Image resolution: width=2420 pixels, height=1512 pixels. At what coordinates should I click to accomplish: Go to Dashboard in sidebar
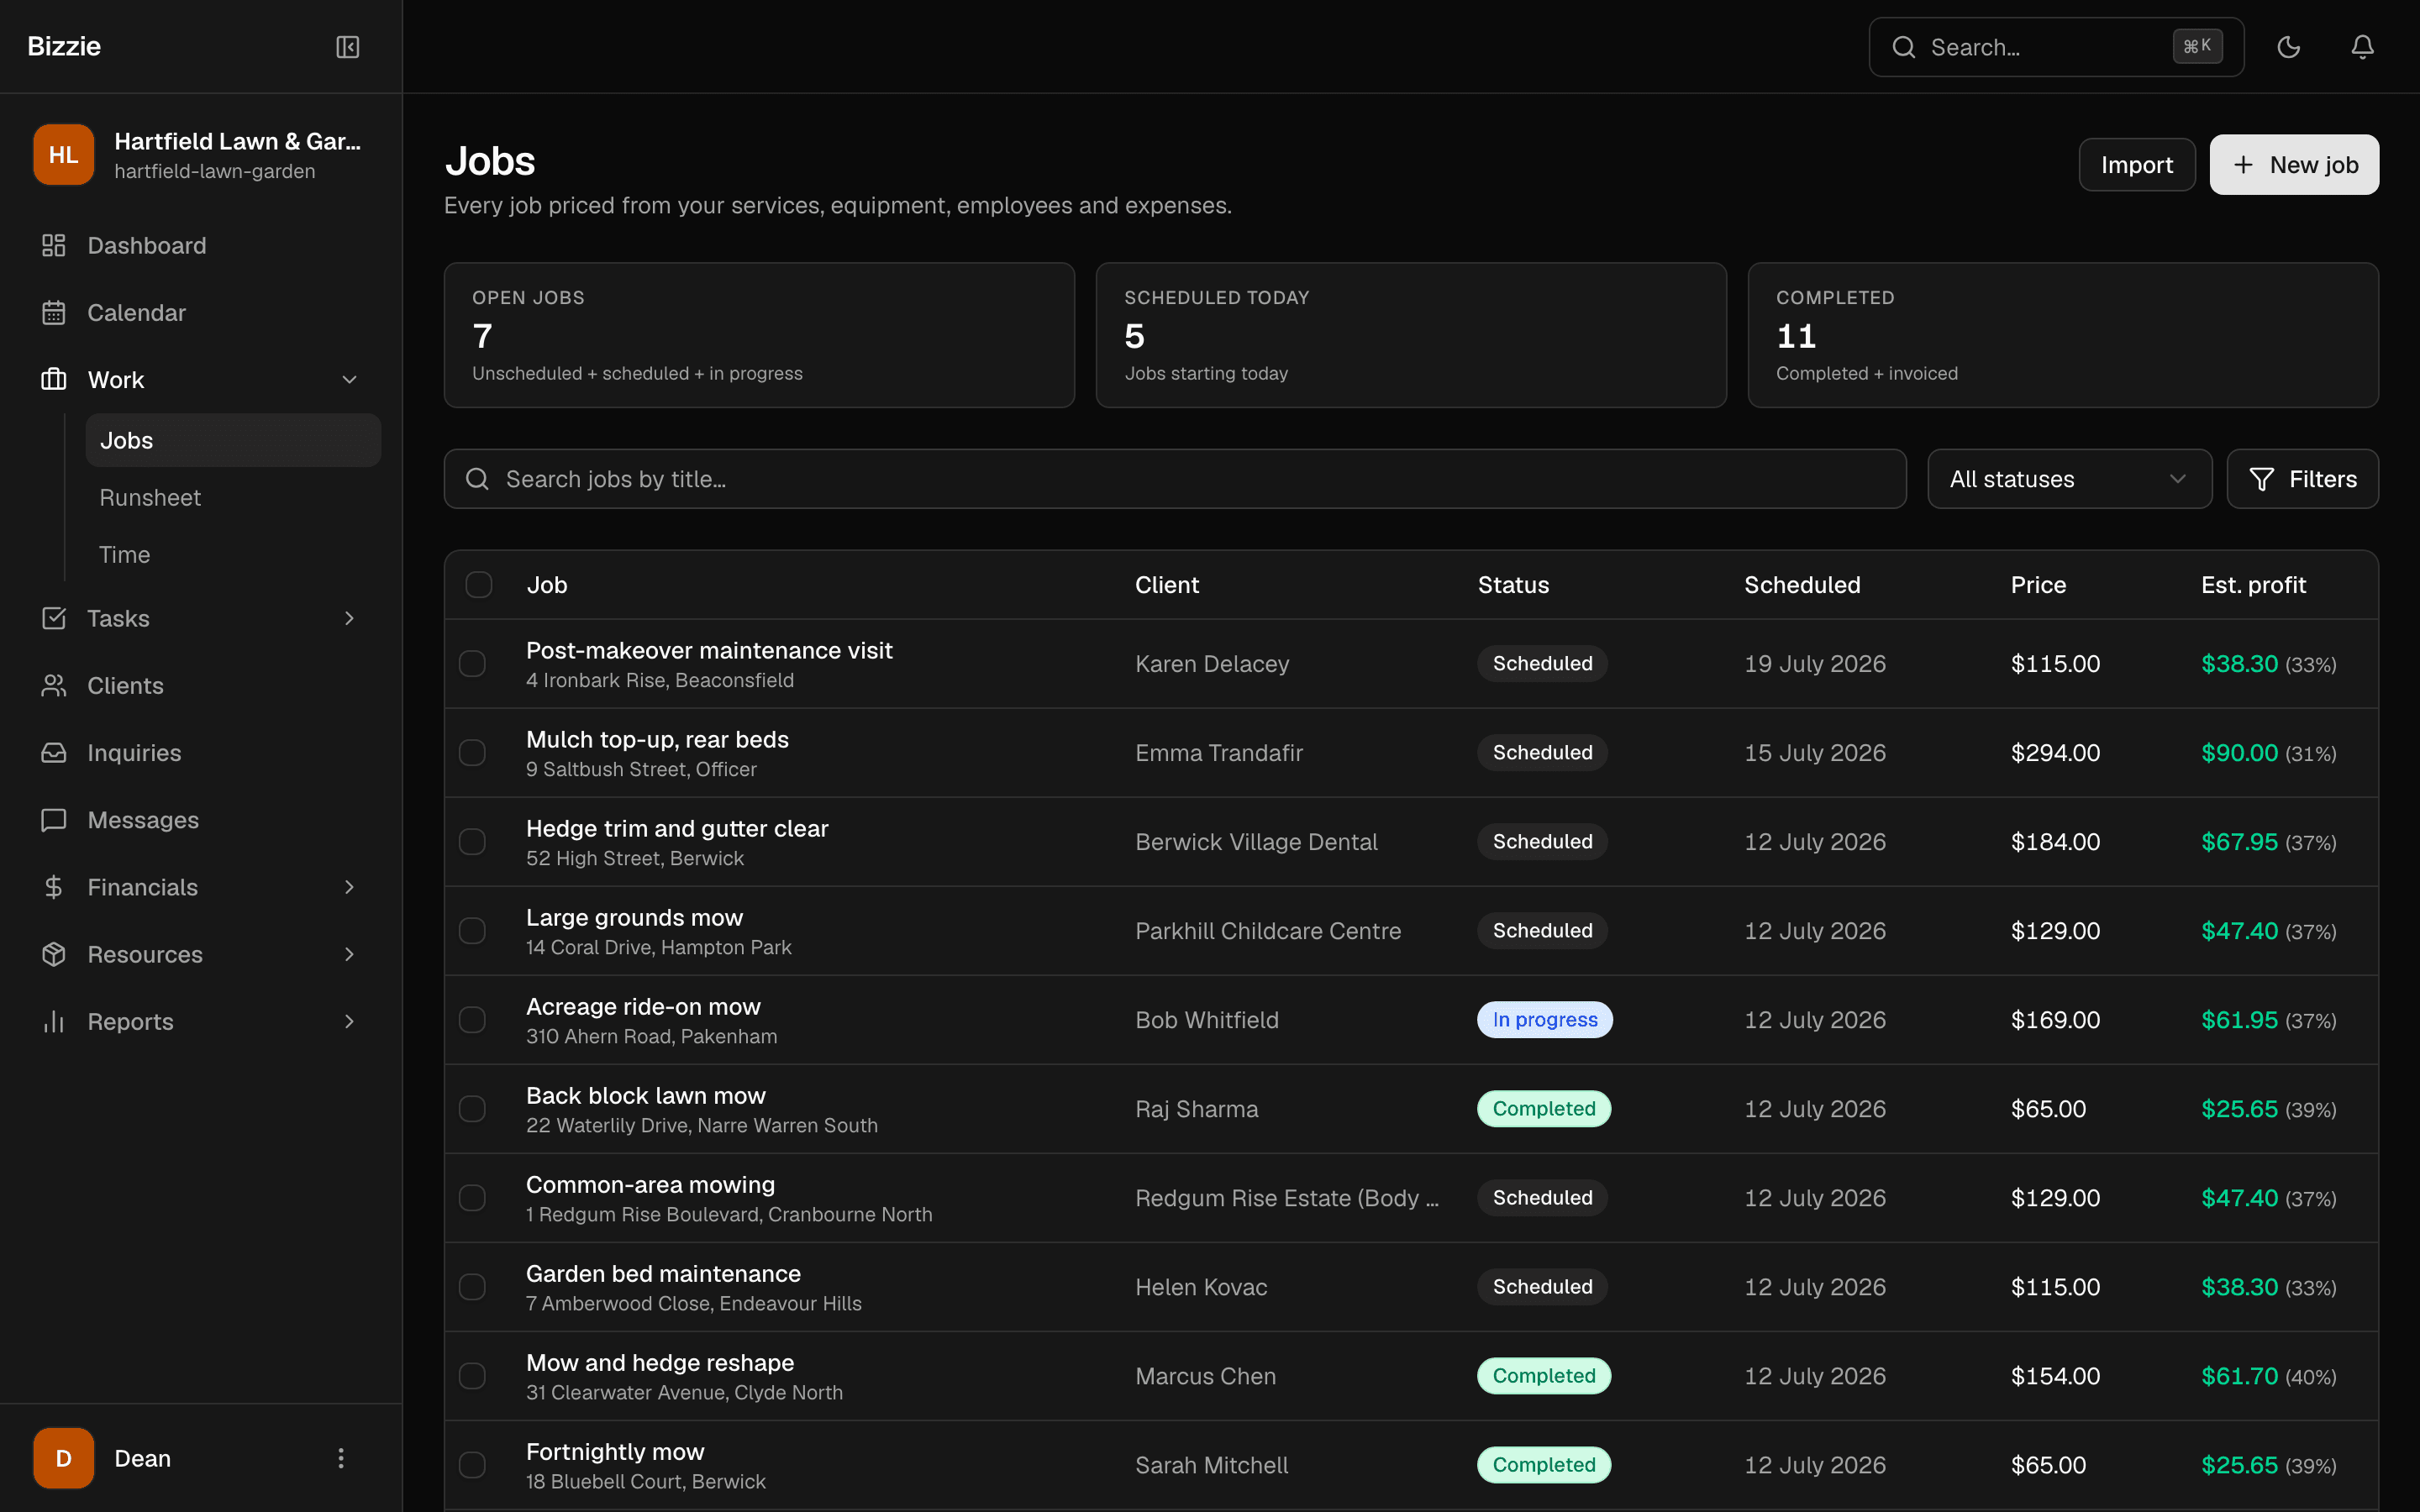pos(147,245)
